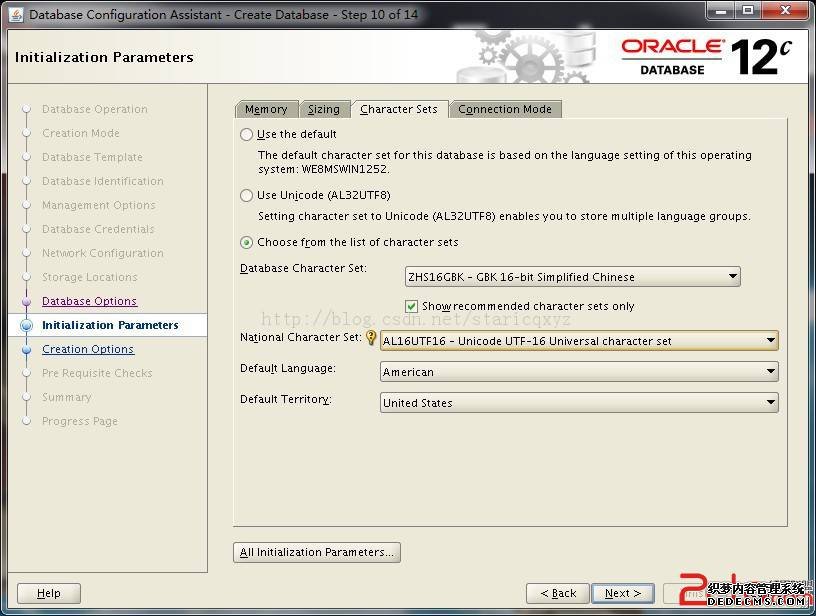This screenshot has width=816, height=616.
Task: Switch to the Connection Mode tab
Action: pyautogui.click(x=504, y=109)
